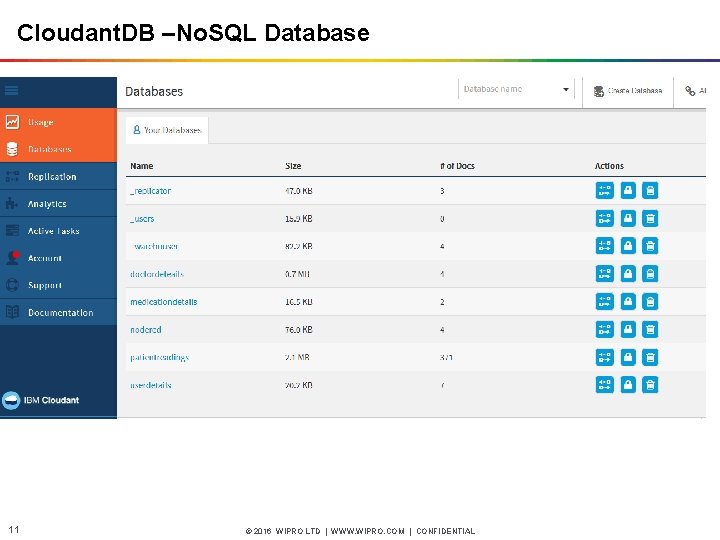Delete the _replicator database
The height and width of the screenshot is (540, 720).
[x=650, y=191]
